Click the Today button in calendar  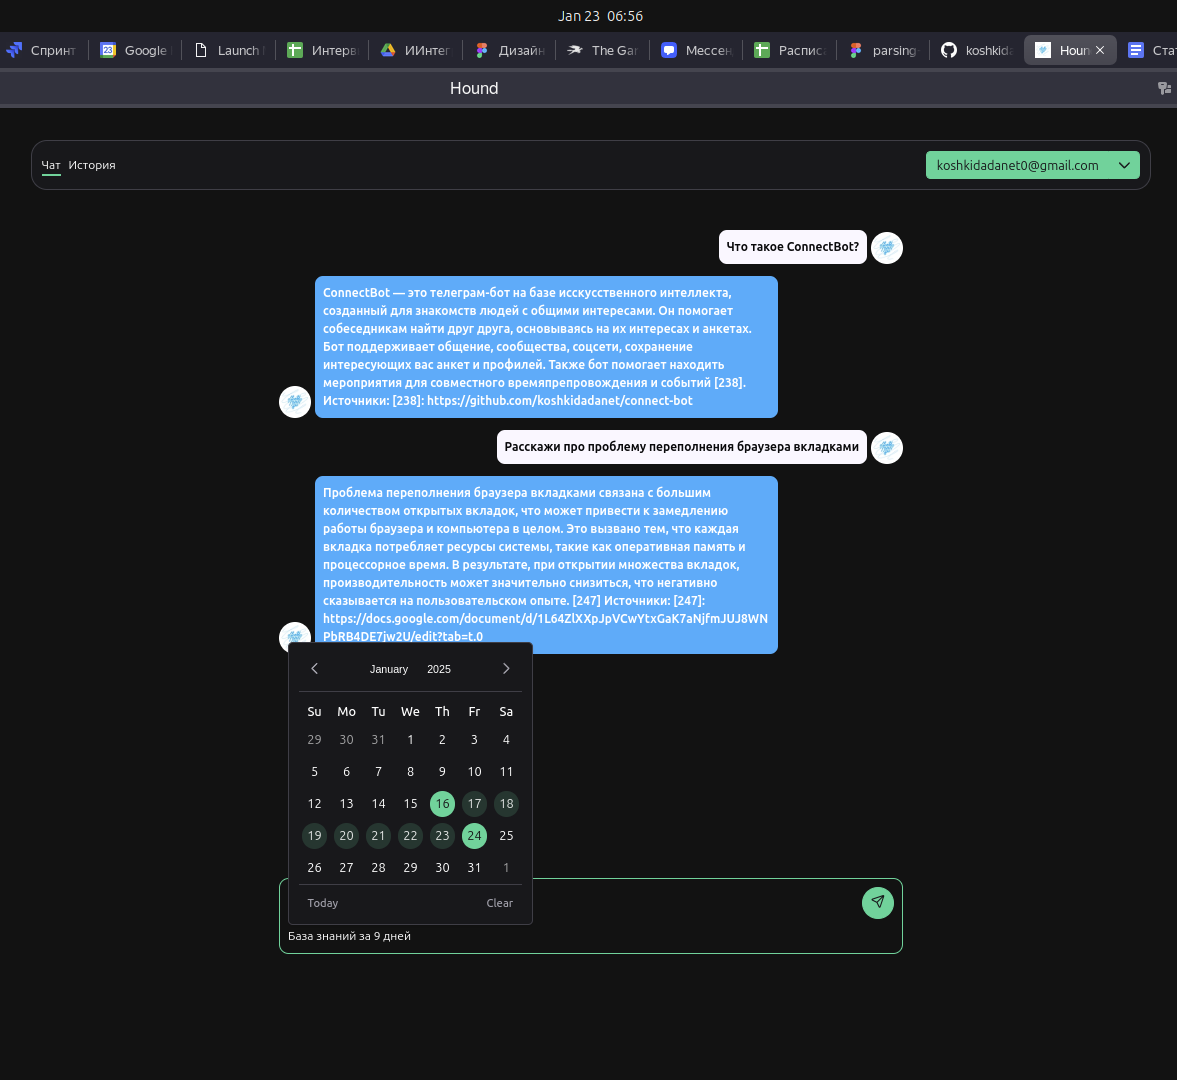point(323,903)
